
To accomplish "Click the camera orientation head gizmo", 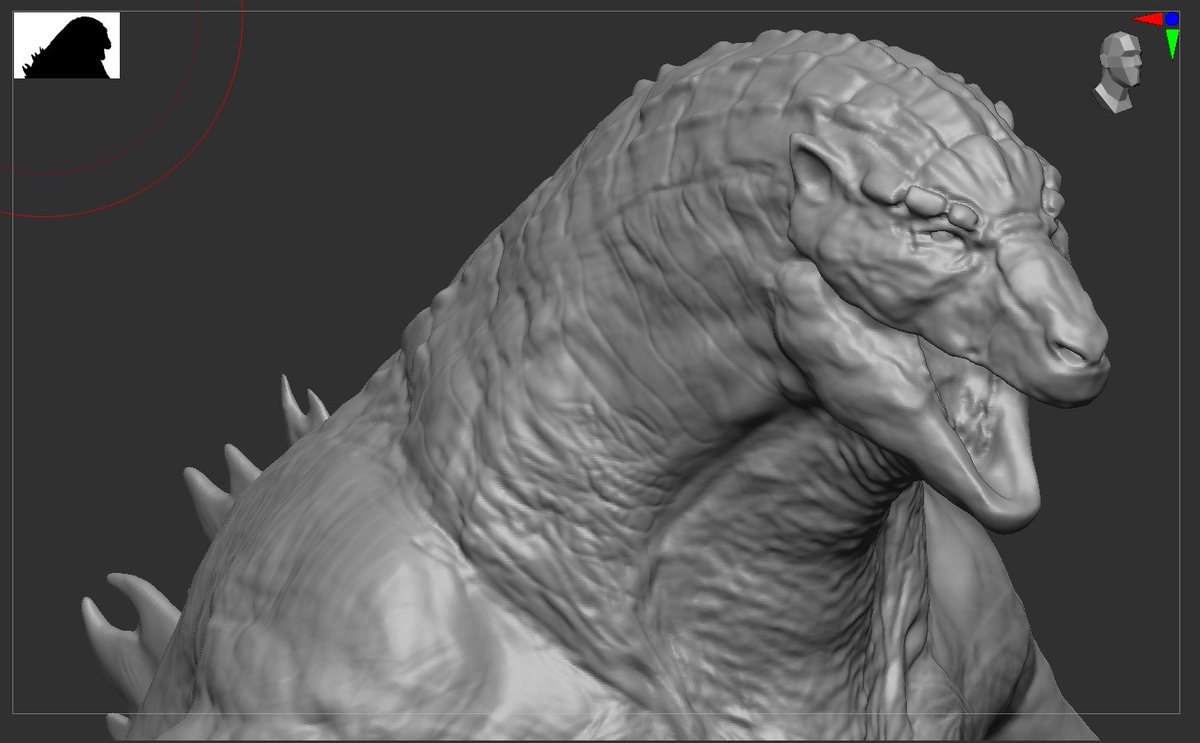I will [1118, 71].
